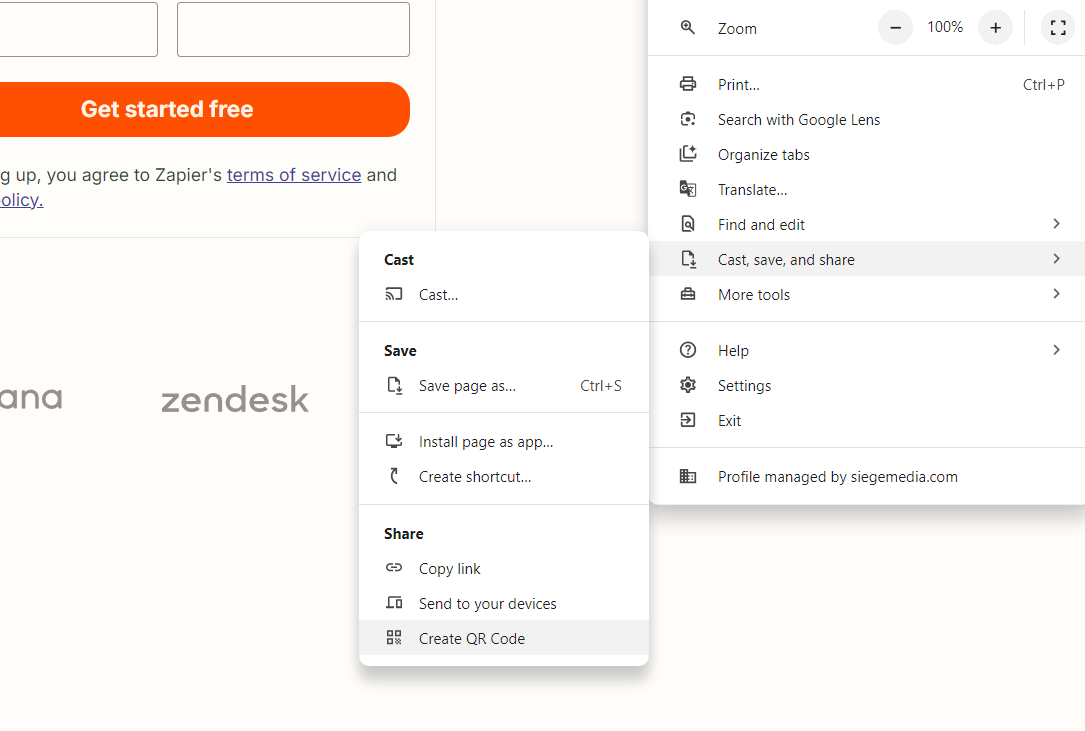Screen dimensions: 1085x731
Task: Choose Save page as...
Action: [504, 386]
